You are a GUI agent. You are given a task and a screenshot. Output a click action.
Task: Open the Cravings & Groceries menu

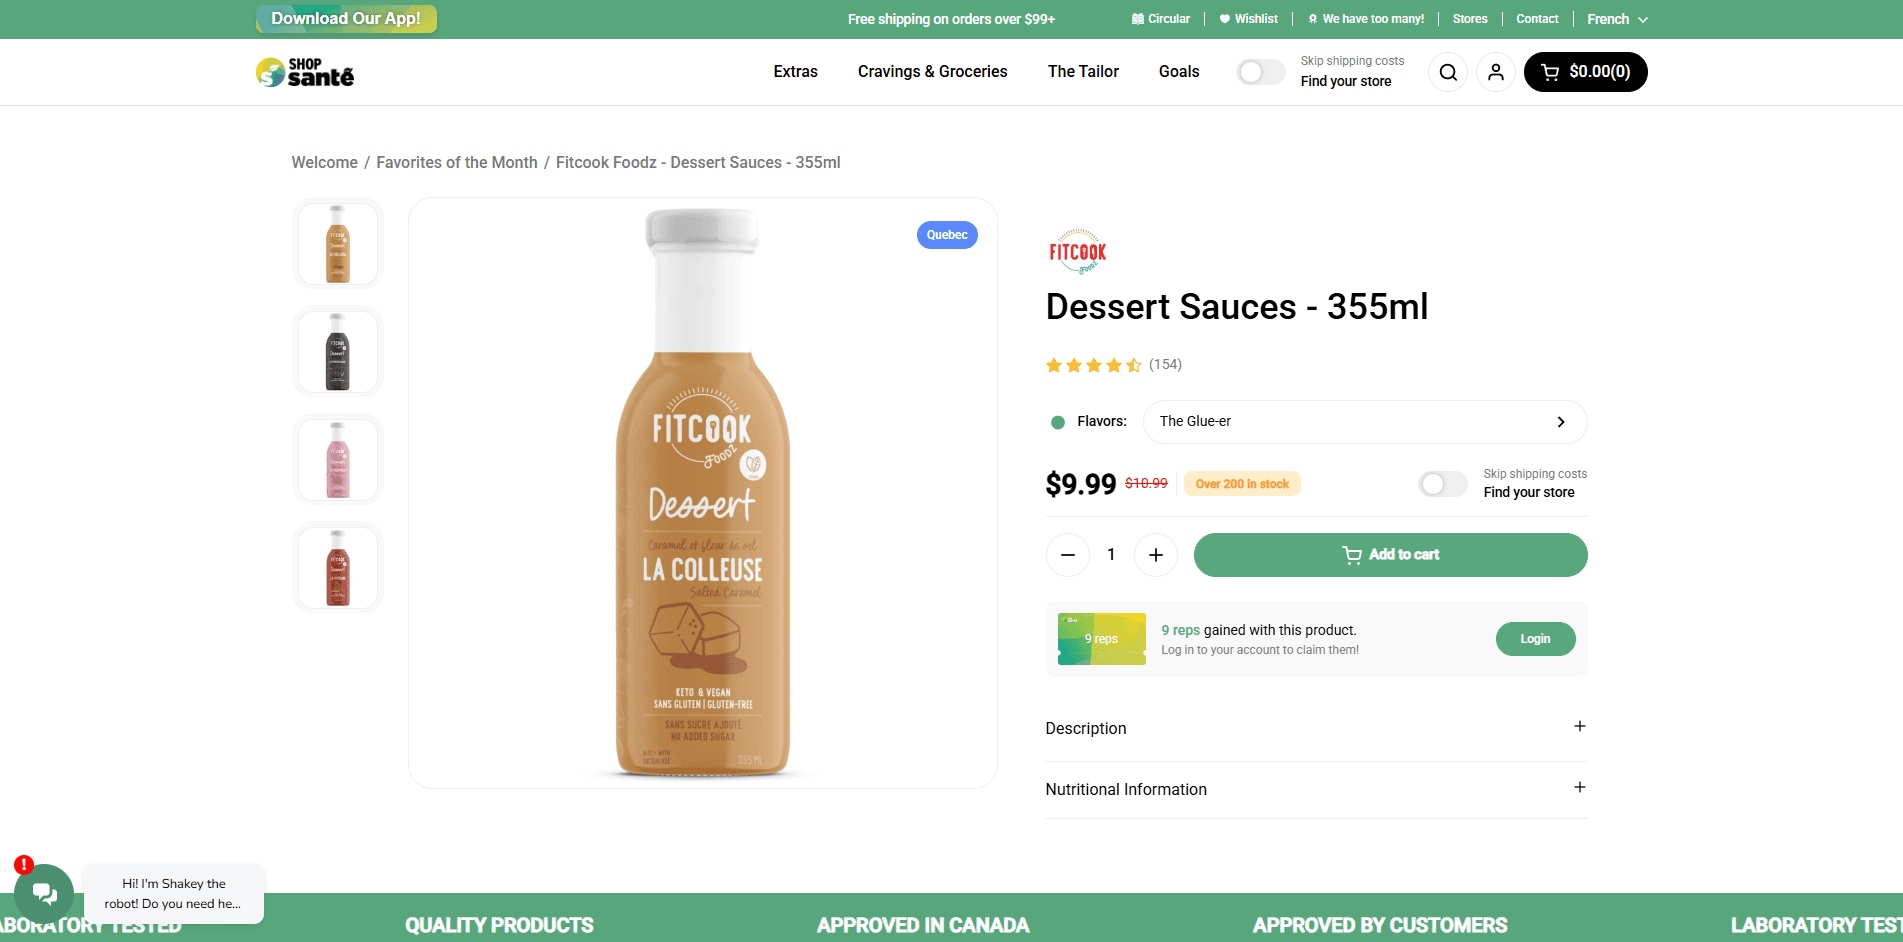tap(932, 72)
